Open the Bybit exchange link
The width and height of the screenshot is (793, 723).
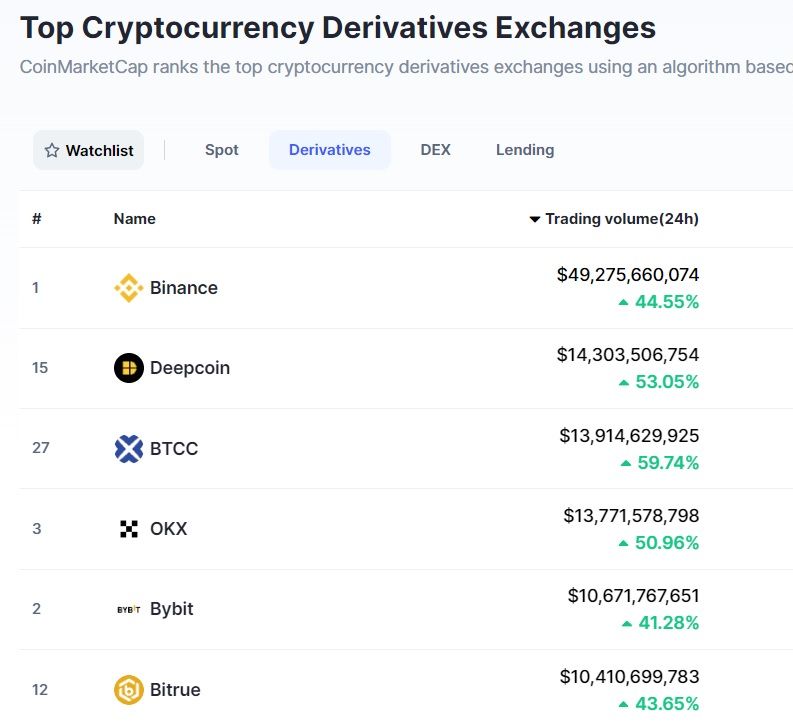(x=172, y=609)
